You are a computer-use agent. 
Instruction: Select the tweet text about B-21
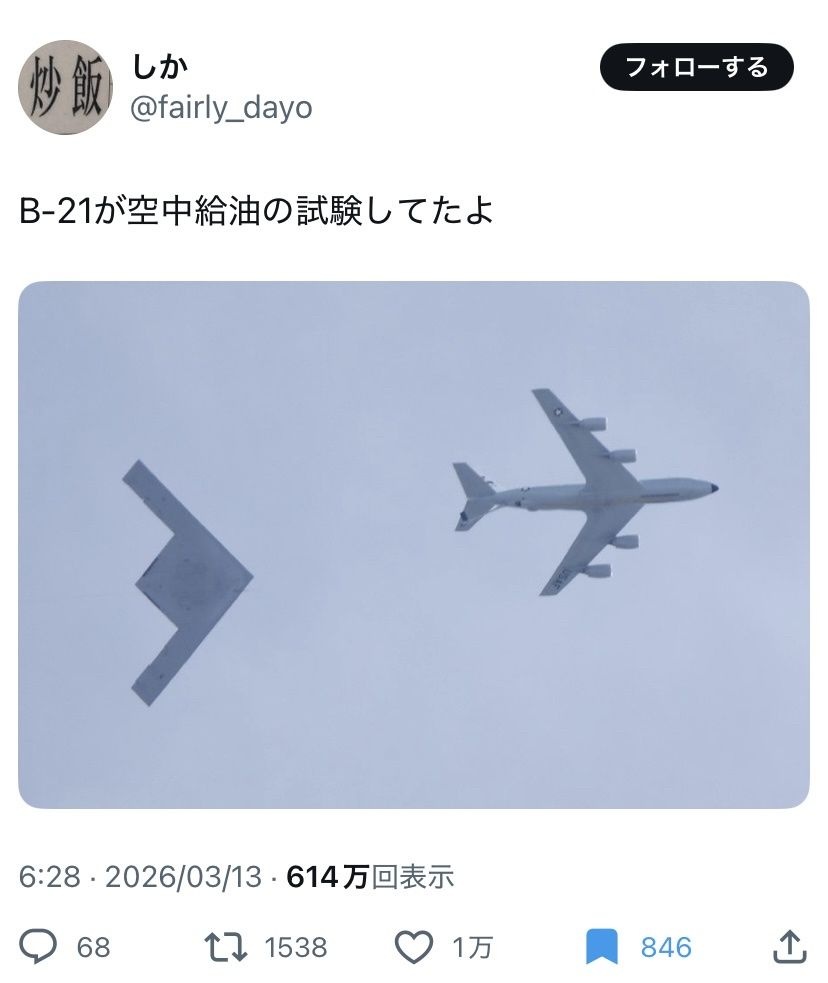[256, 211]
